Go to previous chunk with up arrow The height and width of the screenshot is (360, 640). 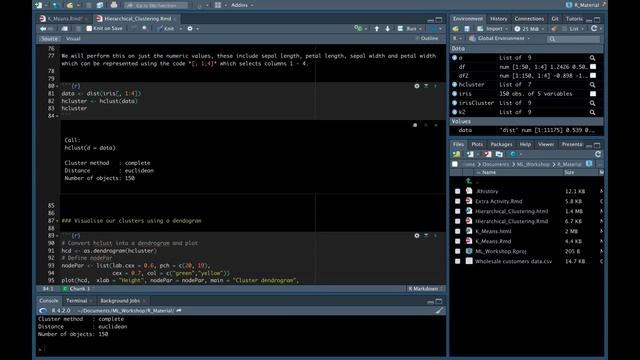point(377,29)
